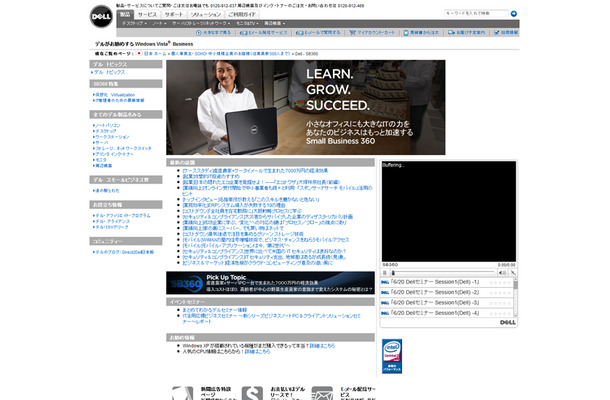Screen dimensions: 610x400
Task: Select the Japan flag icon in breadcrumb
Action: [x=139, y=53]
